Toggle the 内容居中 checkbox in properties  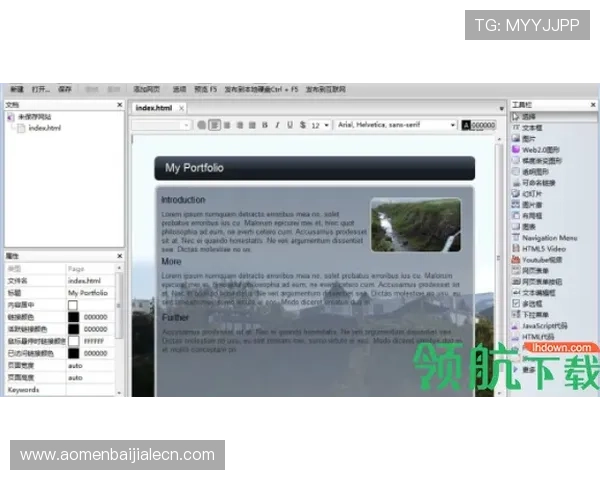[x=72, y=305]
